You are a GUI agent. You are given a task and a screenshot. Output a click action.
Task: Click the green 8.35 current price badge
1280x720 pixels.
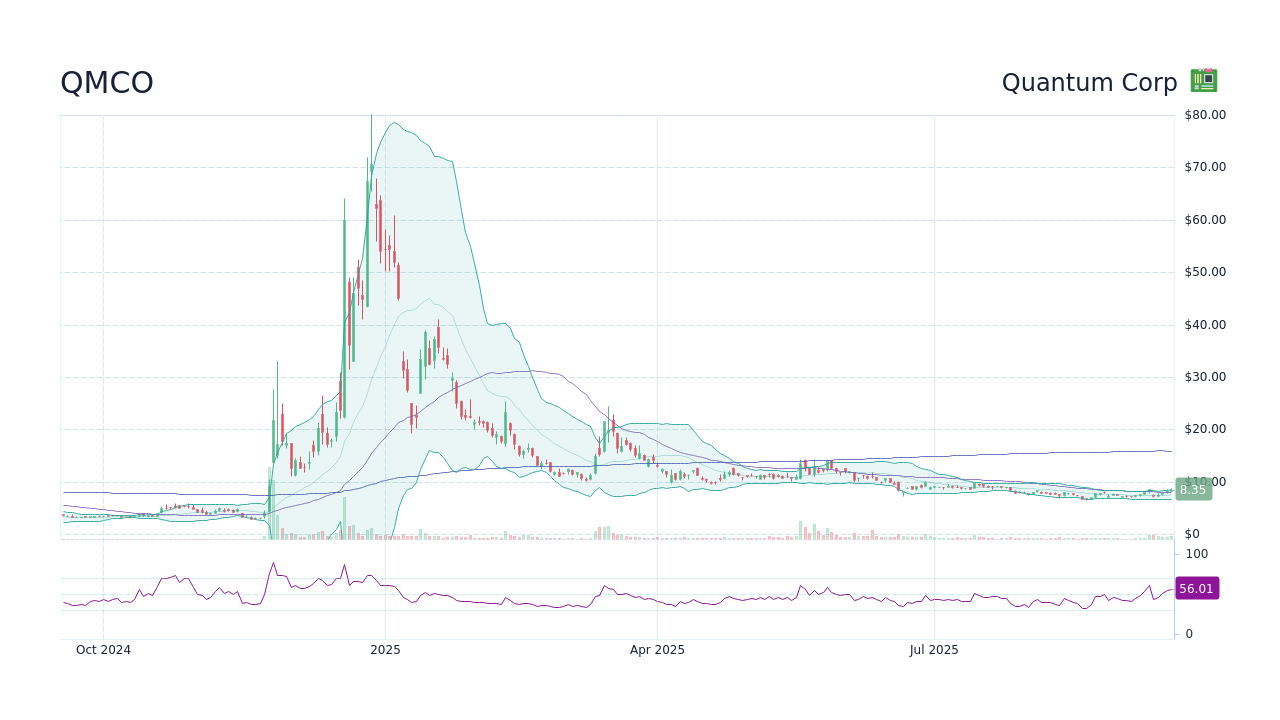pos(1192,489)
